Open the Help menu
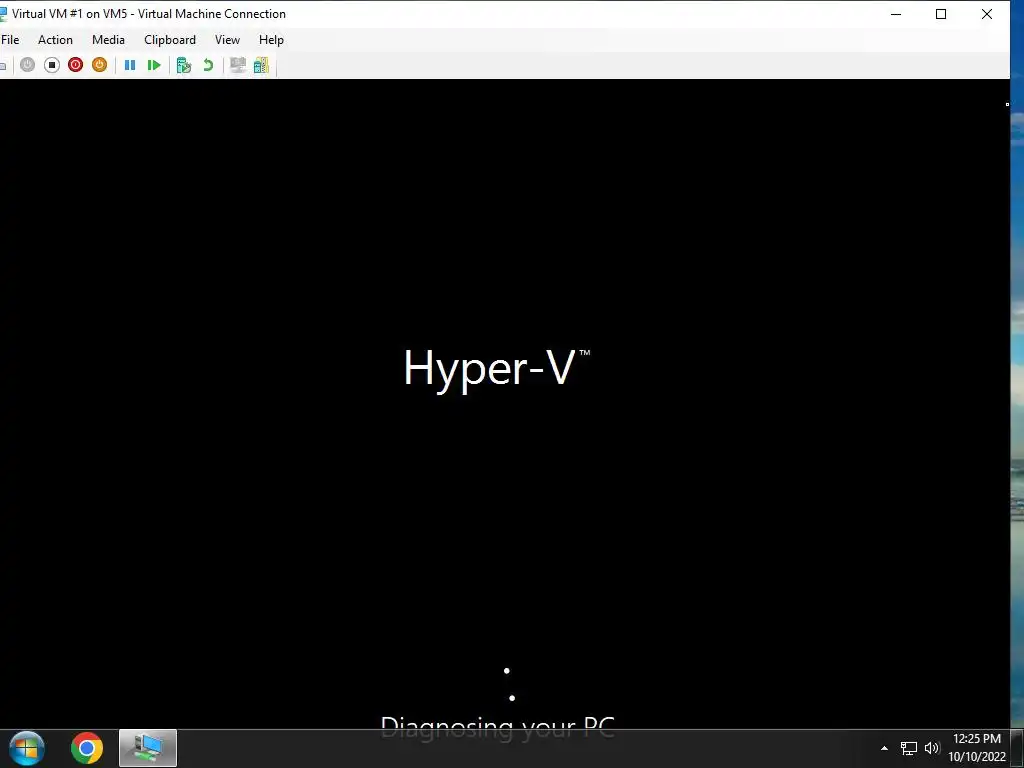This screenshot has height=768, width=1024. (271, 40)
